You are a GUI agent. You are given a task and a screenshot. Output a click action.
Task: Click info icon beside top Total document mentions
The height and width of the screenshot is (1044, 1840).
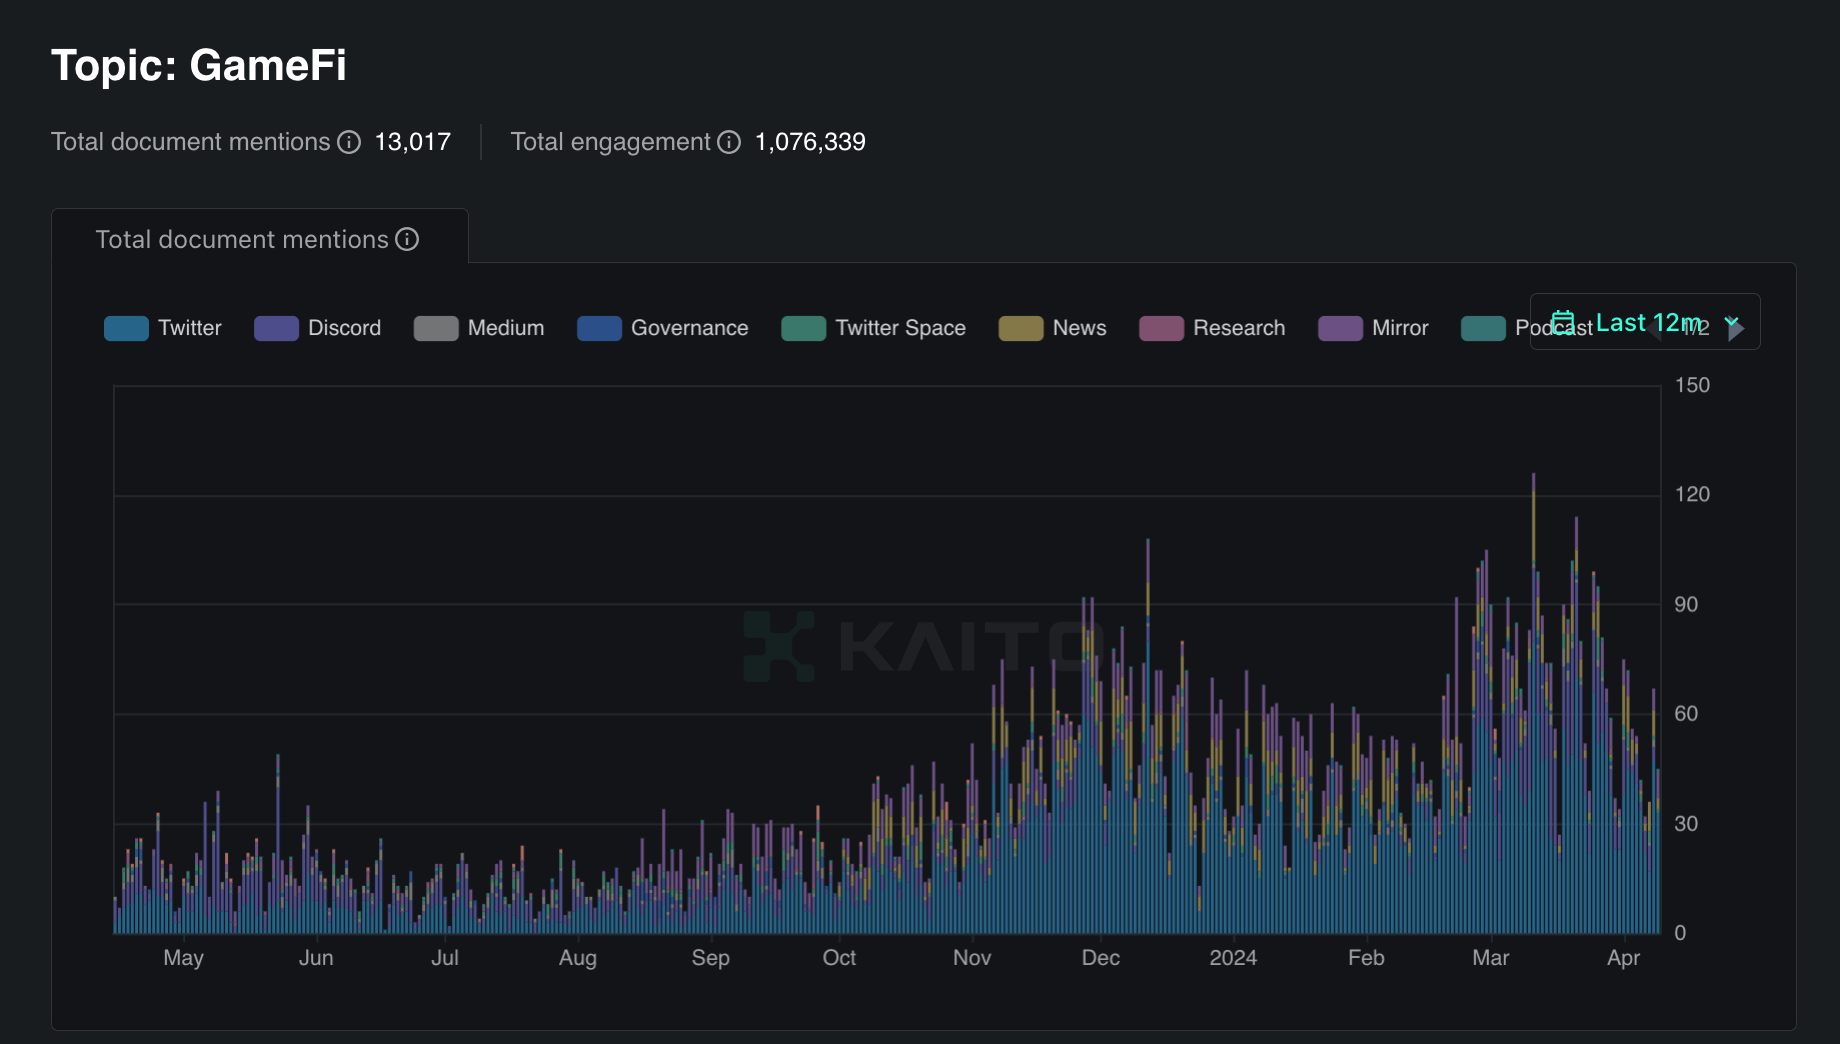tap(348, 142)
